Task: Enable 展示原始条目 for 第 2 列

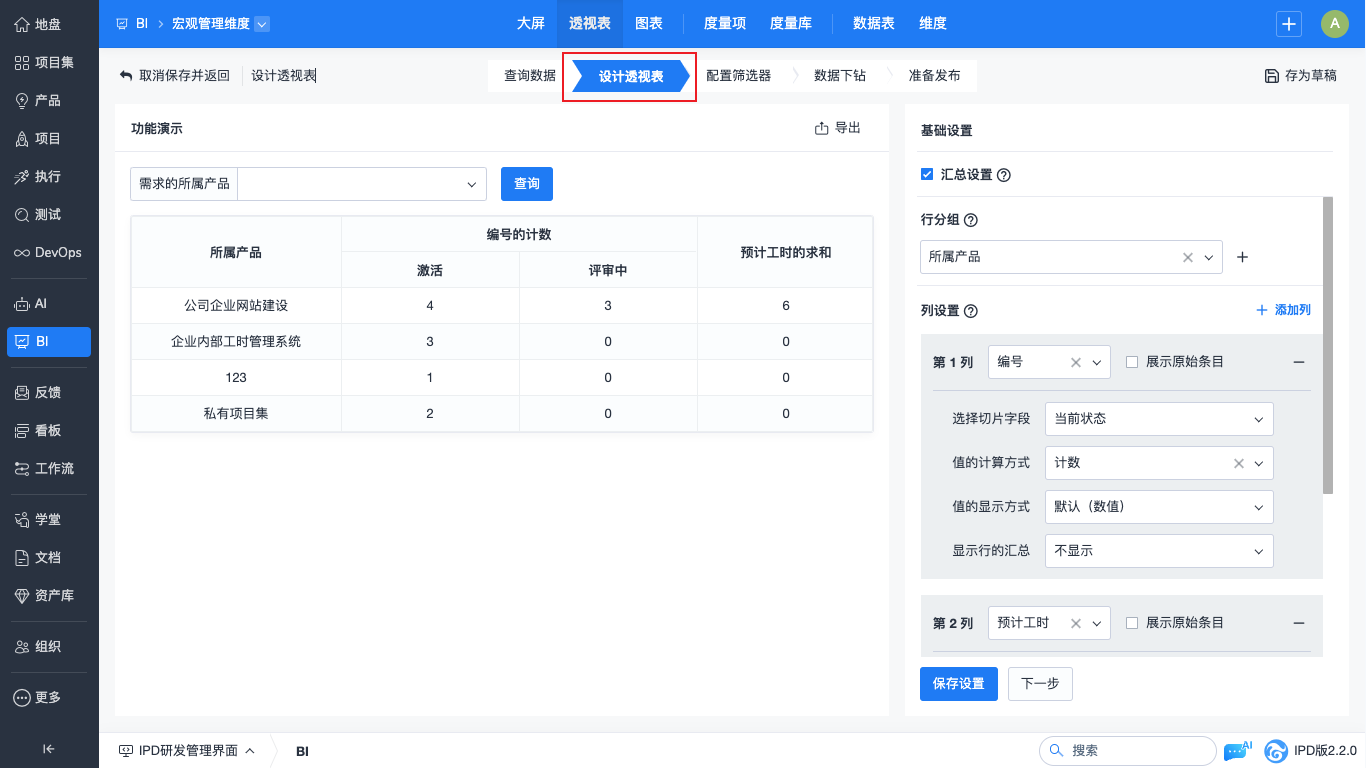Action: point(1132,623)
